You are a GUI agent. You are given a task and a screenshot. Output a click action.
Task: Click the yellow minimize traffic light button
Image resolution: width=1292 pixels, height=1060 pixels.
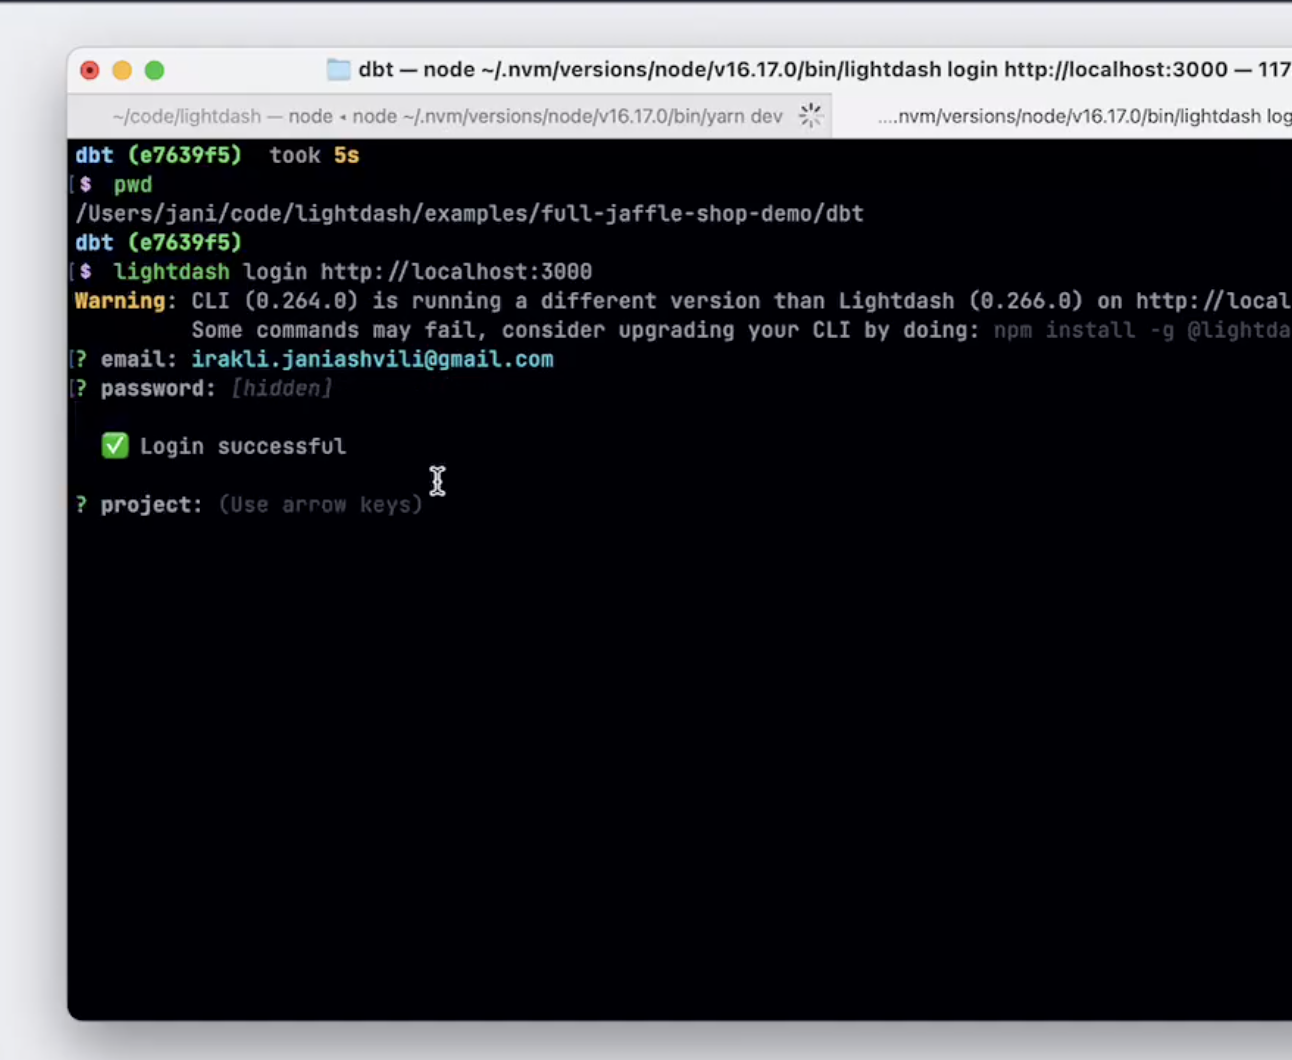(121, 70)
